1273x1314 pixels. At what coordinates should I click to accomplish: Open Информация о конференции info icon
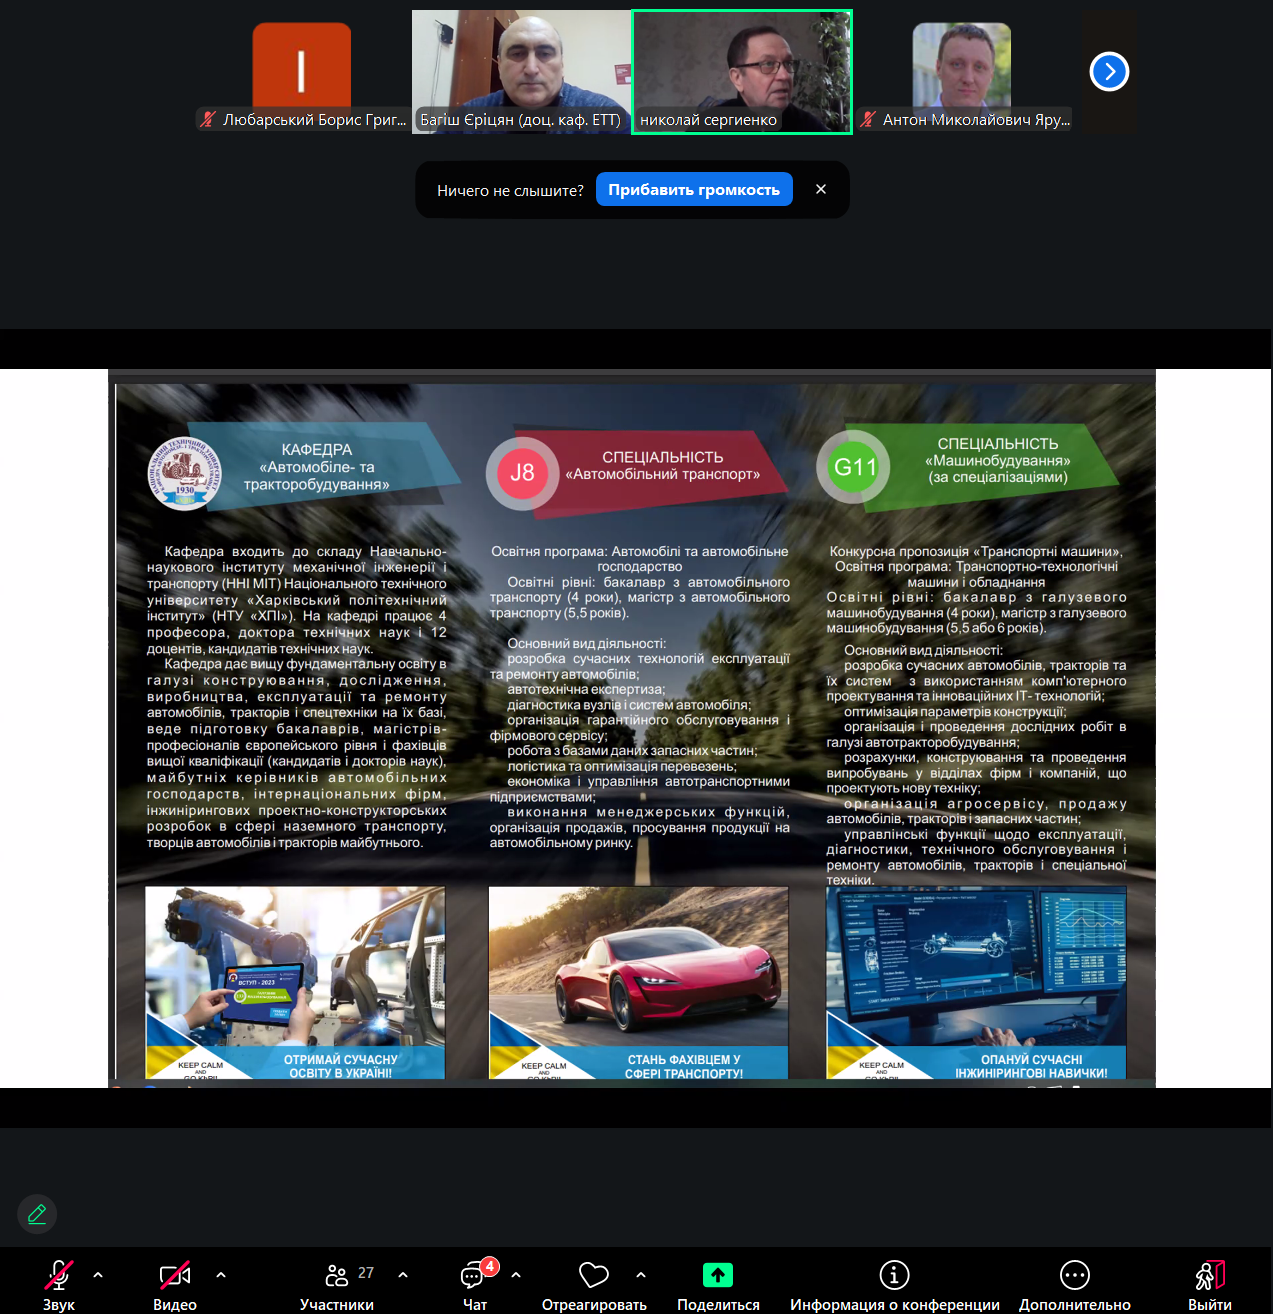[894, 1275]
